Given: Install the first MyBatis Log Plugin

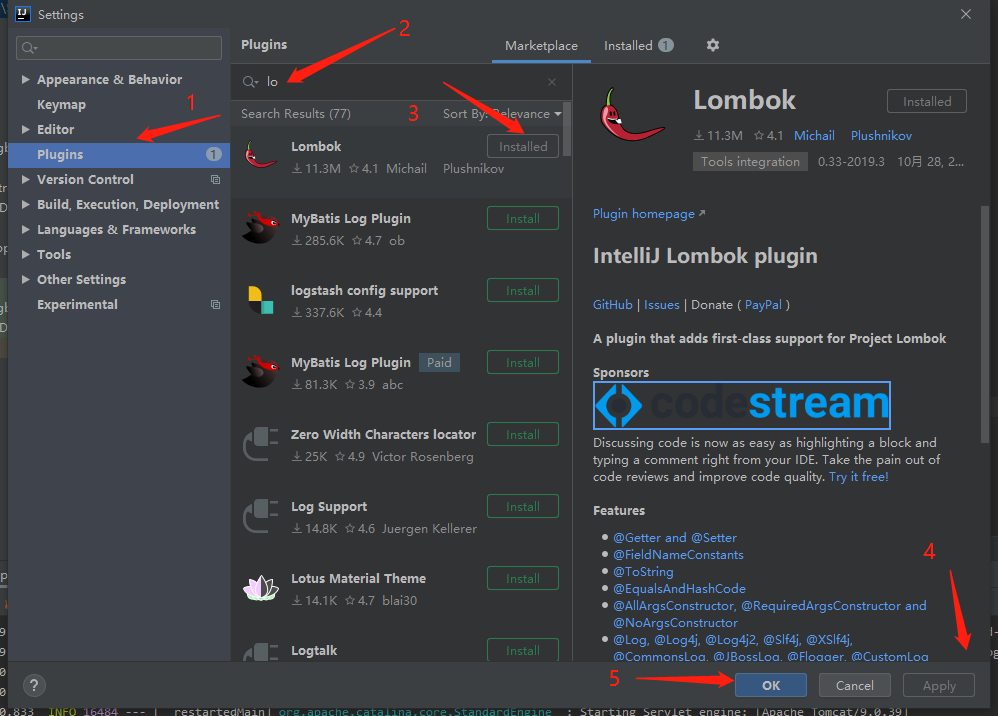Looking at the screenshot, I should point(523,218).
